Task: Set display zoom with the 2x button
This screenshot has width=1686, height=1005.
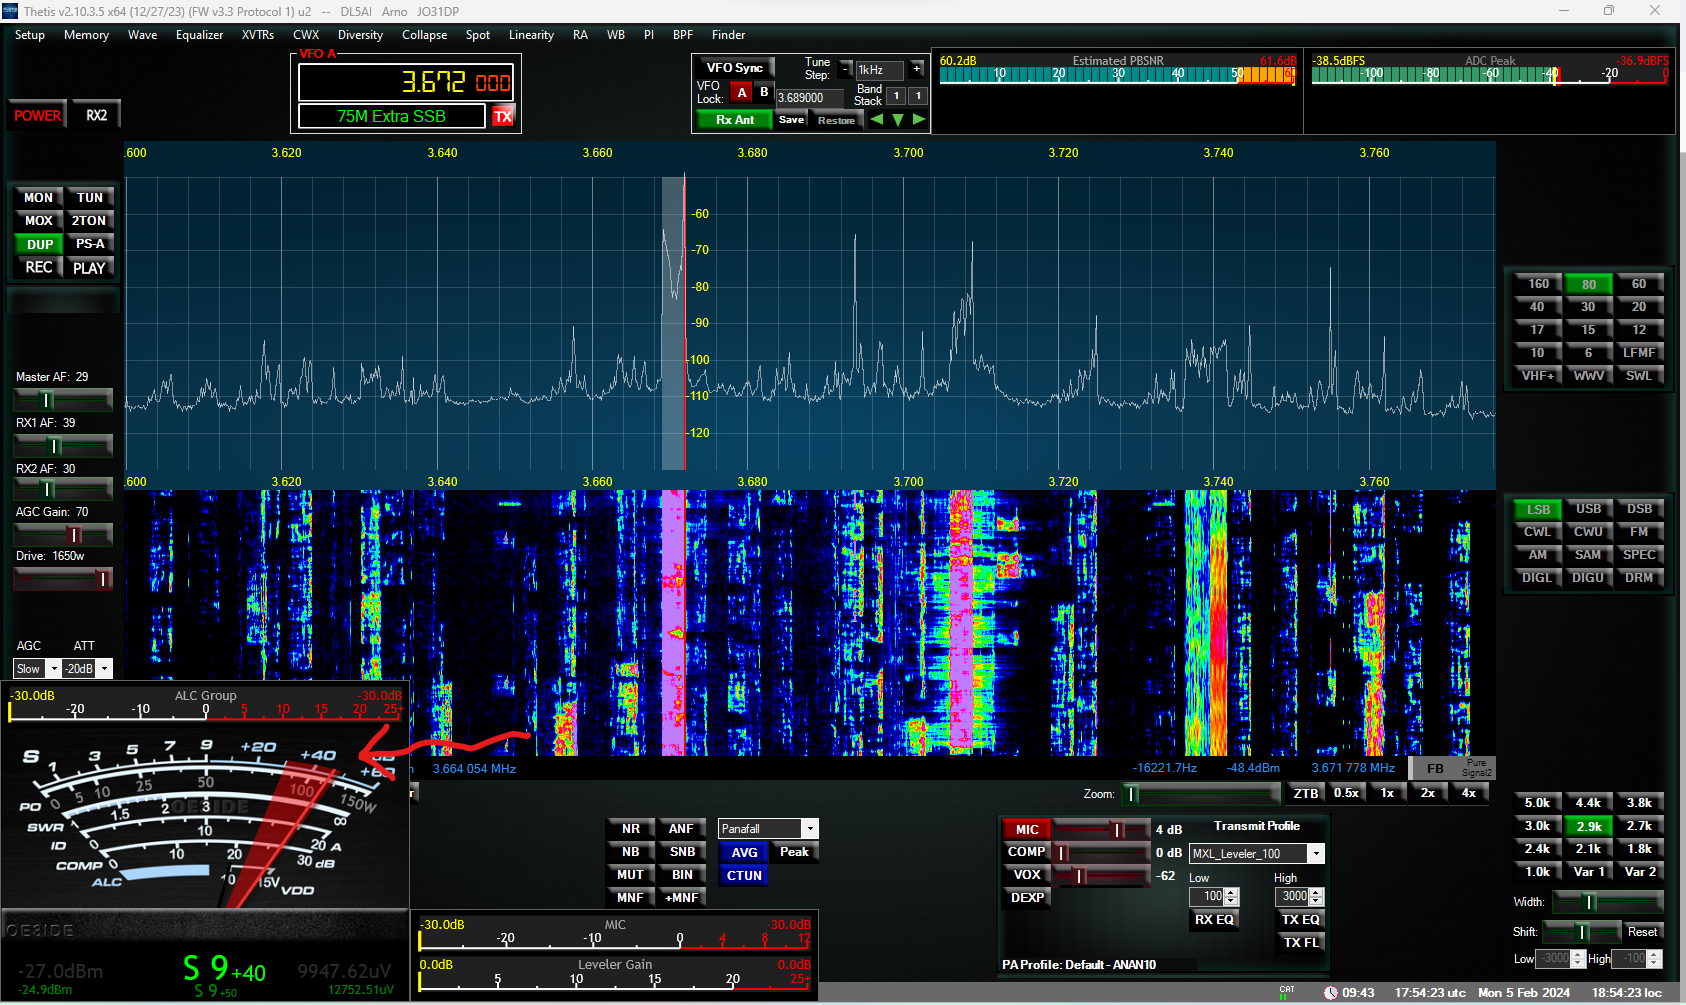Action: coord(1427,792)
